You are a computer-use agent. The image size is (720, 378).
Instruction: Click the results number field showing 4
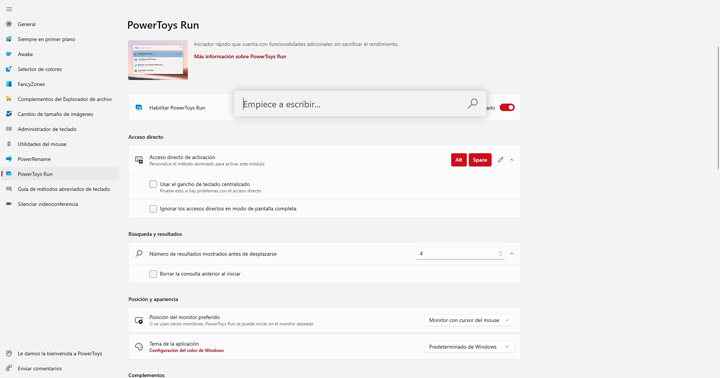click(460, 254)
